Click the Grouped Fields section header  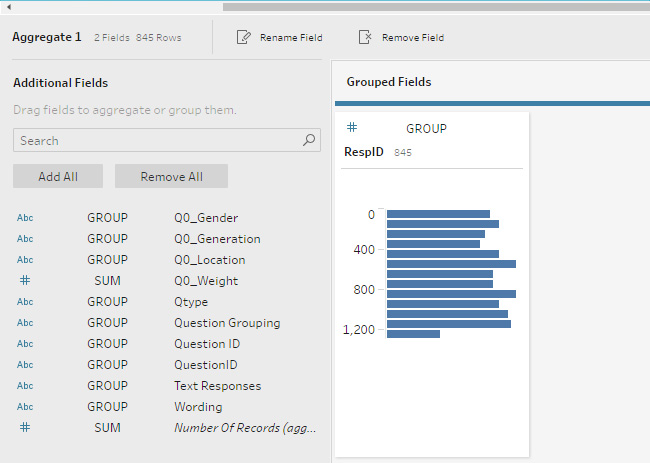pos(389,82)
